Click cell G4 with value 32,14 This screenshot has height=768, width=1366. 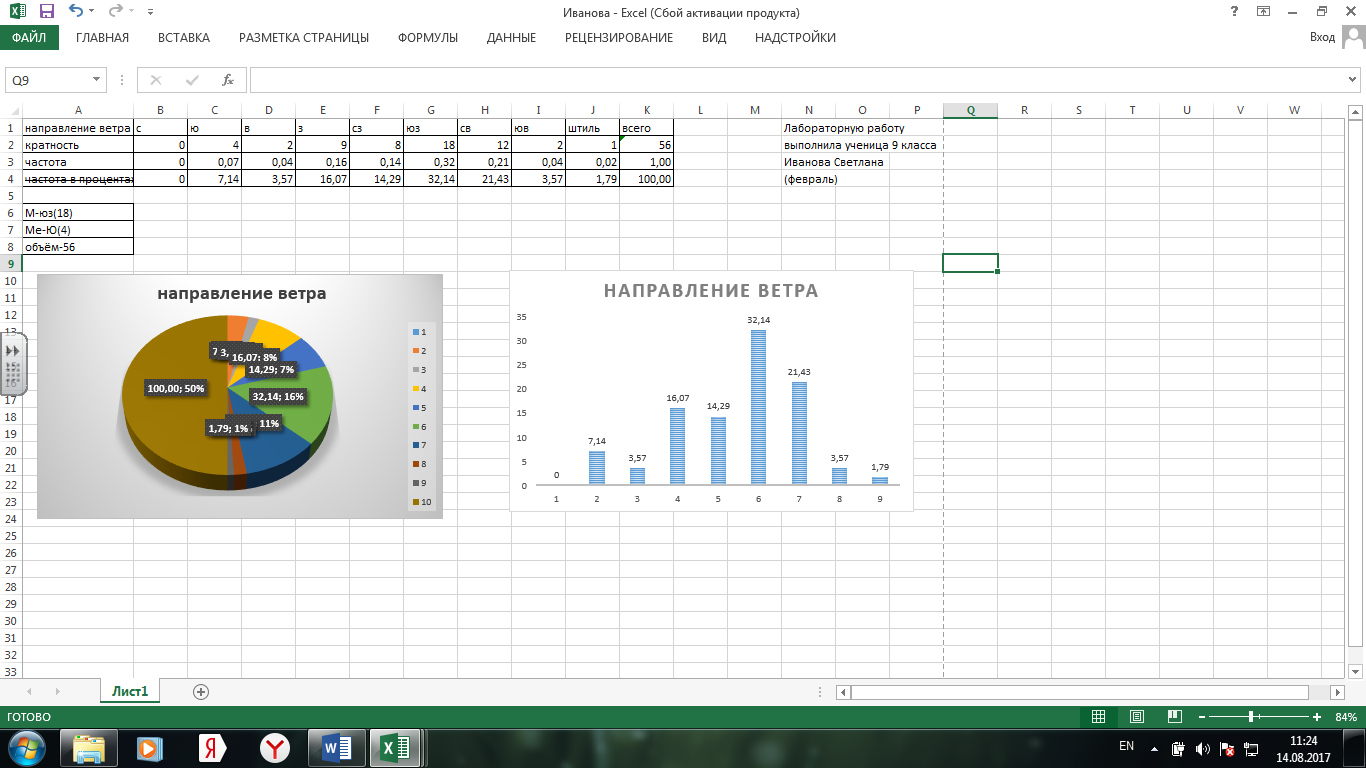430,179
